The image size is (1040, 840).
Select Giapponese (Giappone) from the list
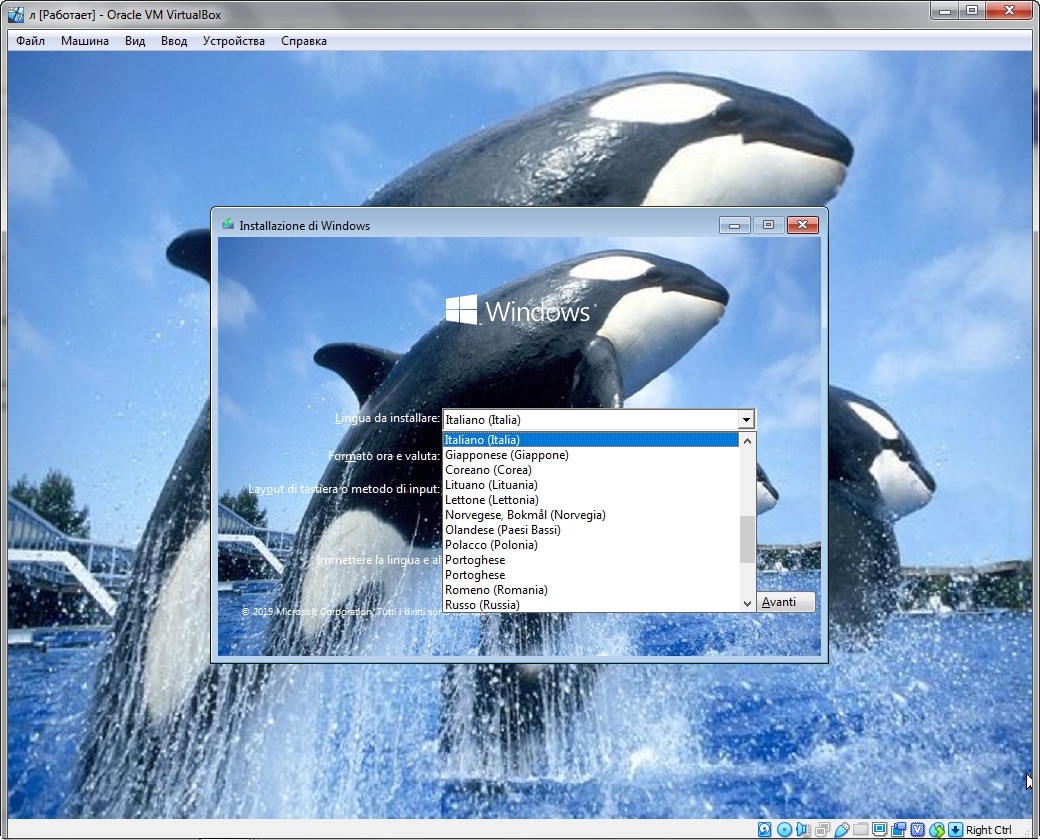(506, 455)
